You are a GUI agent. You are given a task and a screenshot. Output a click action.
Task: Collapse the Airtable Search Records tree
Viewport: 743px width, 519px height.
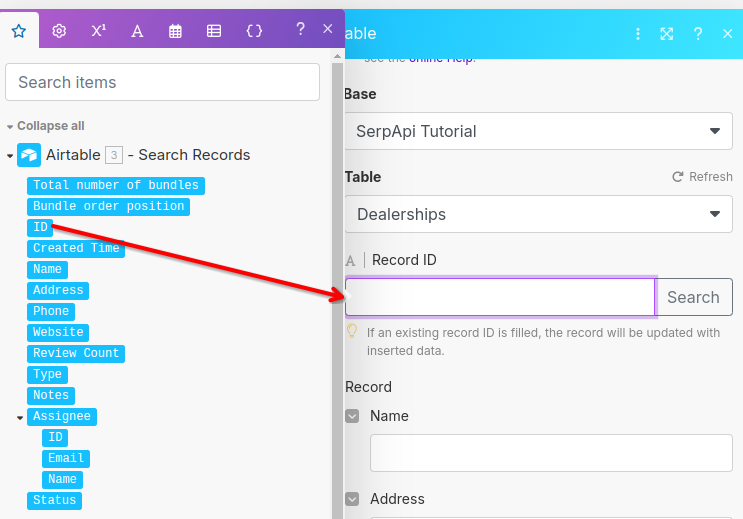tap(9, 155)
